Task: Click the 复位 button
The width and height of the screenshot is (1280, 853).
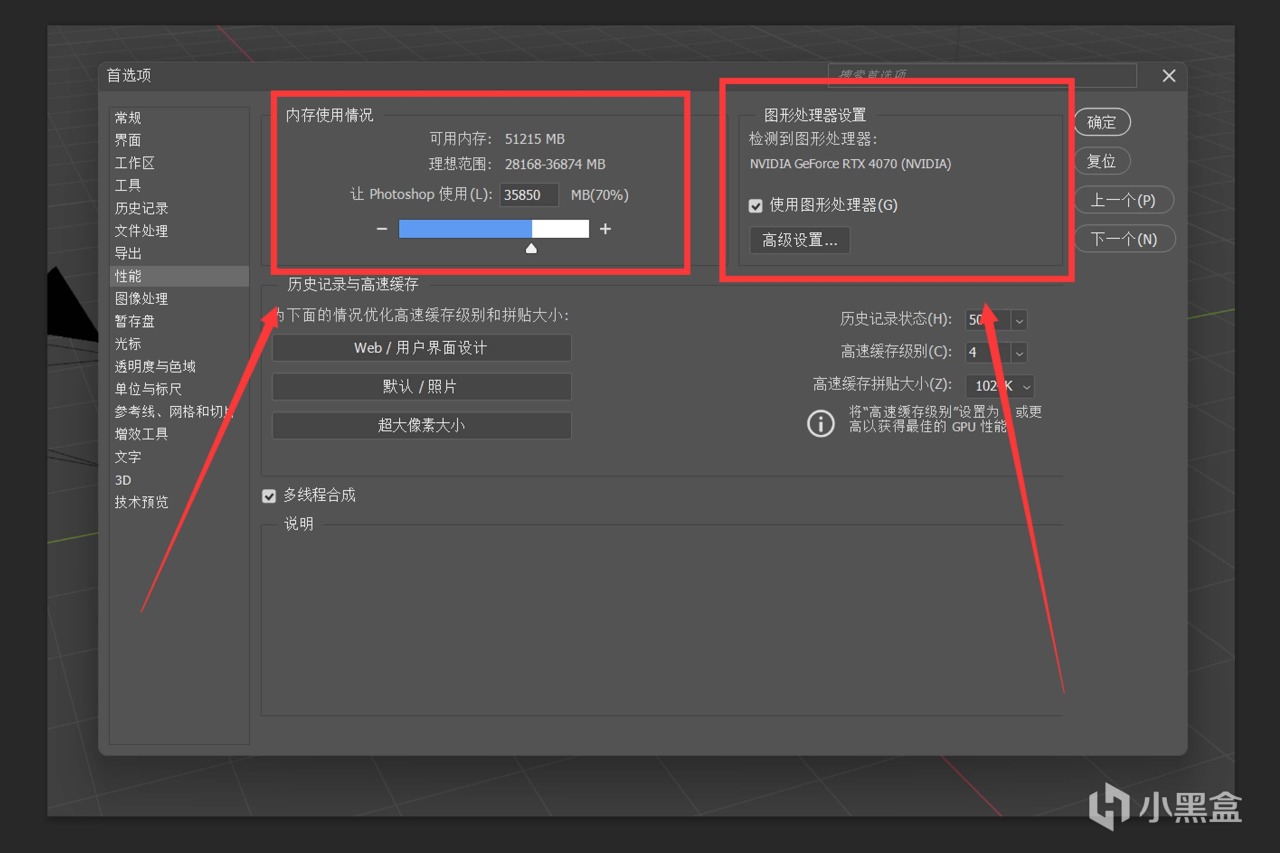Action: pos(1102,161)
